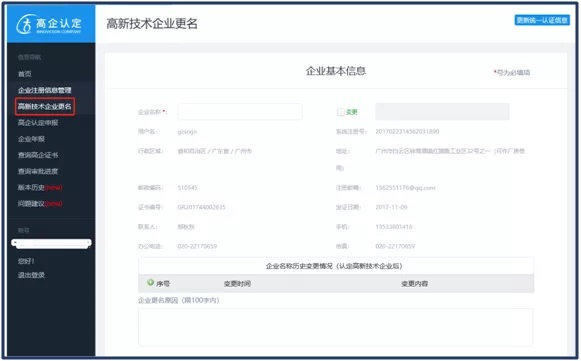Click the 变更时间 column header
The height and width of the screenshot is (361, 581).
pos(237,284)
